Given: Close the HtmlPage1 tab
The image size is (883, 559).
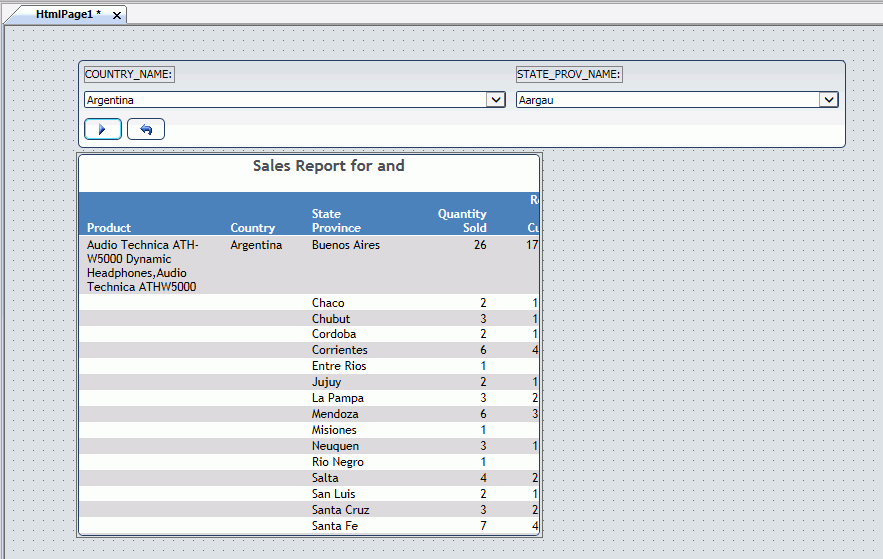Looking at the screenshot, I should tap(117, 15).
